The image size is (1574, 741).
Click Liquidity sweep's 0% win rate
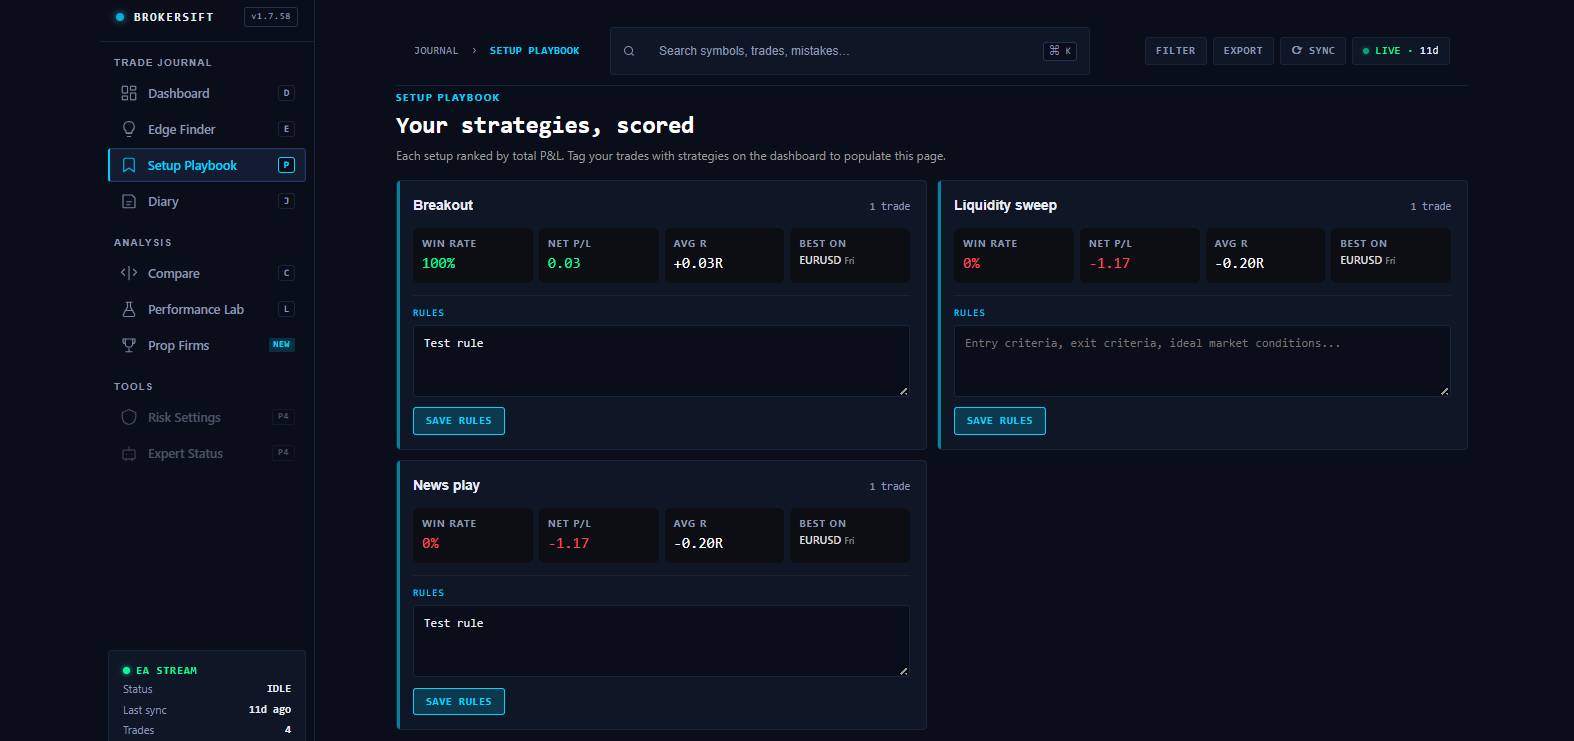point(971,263)
